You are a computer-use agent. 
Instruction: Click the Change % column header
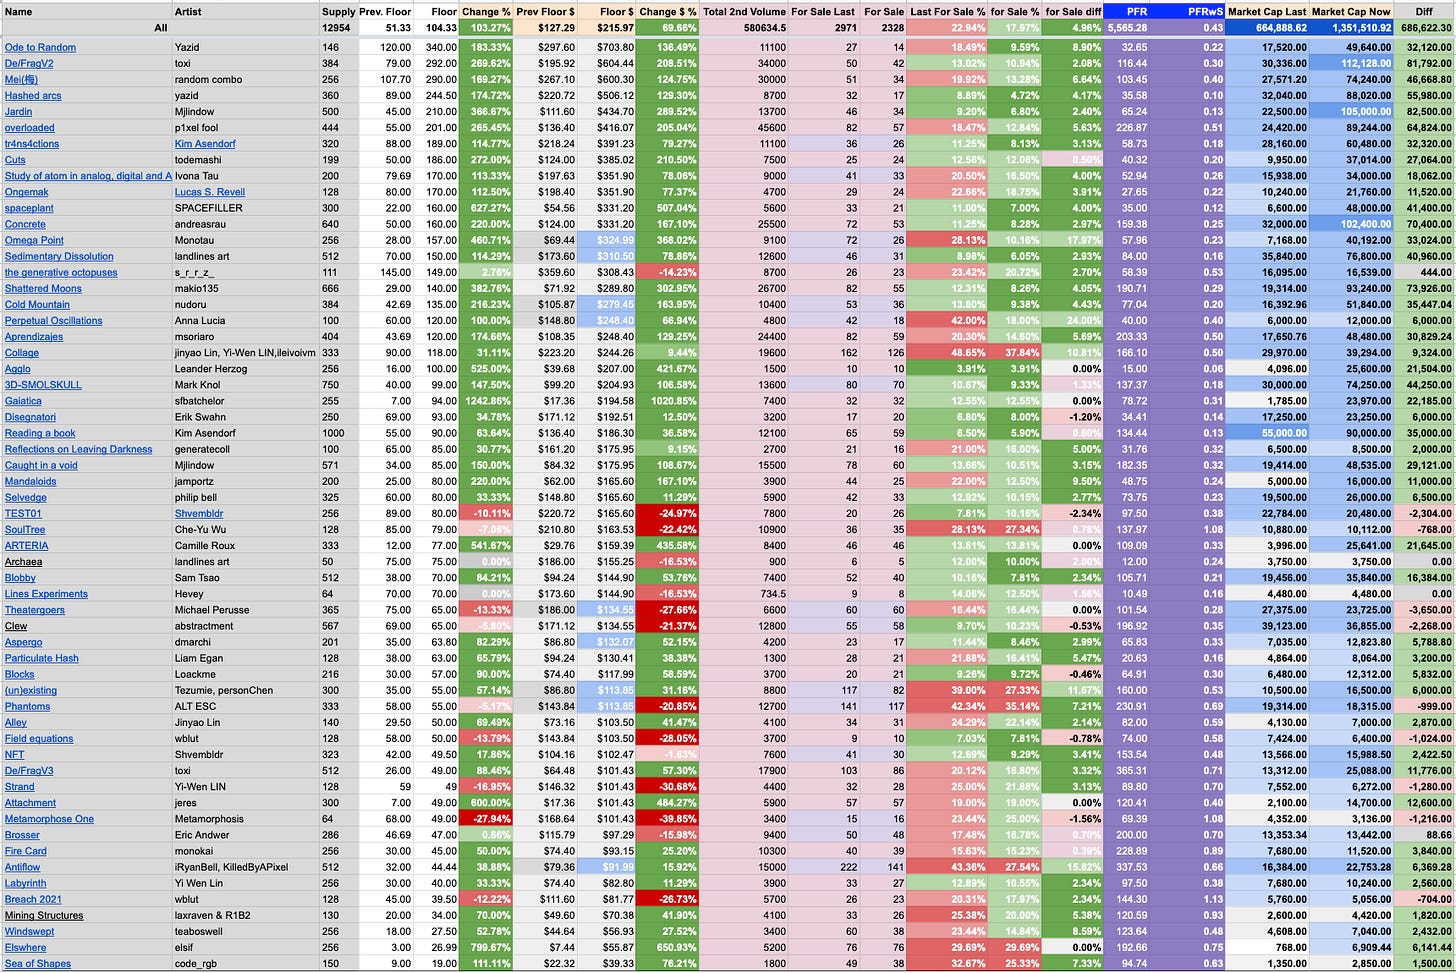click(486, 11)
